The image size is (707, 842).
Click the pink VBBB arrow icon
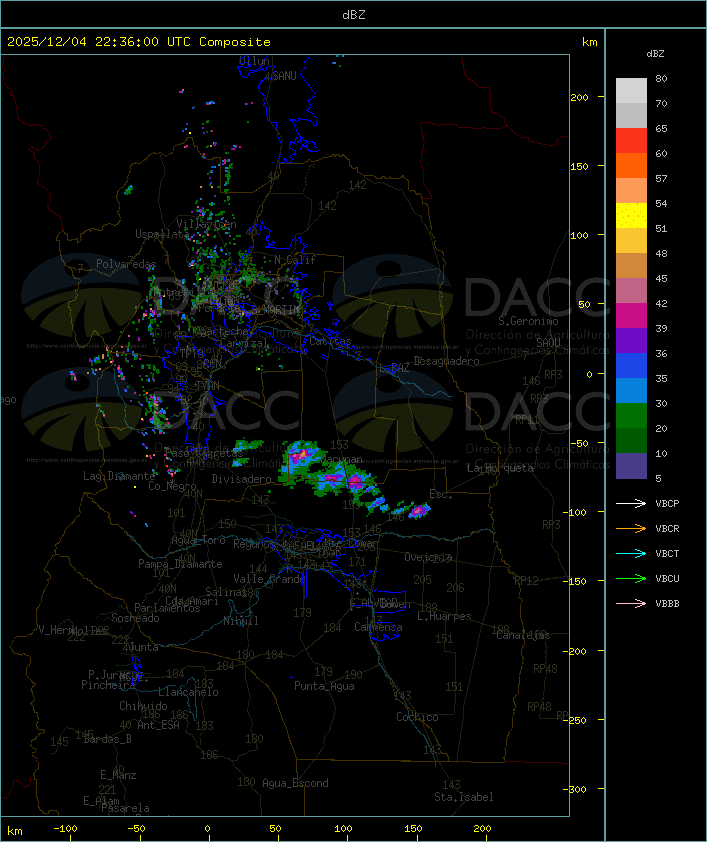click(631, 604)
